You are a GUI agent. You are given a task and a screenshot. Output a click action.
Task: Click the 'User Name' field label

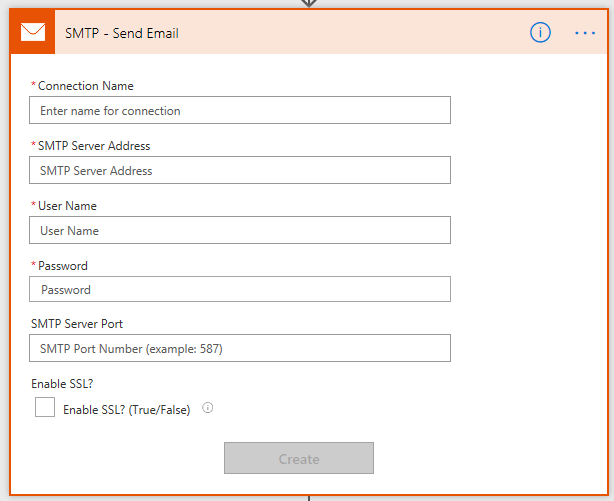[67, 206]
